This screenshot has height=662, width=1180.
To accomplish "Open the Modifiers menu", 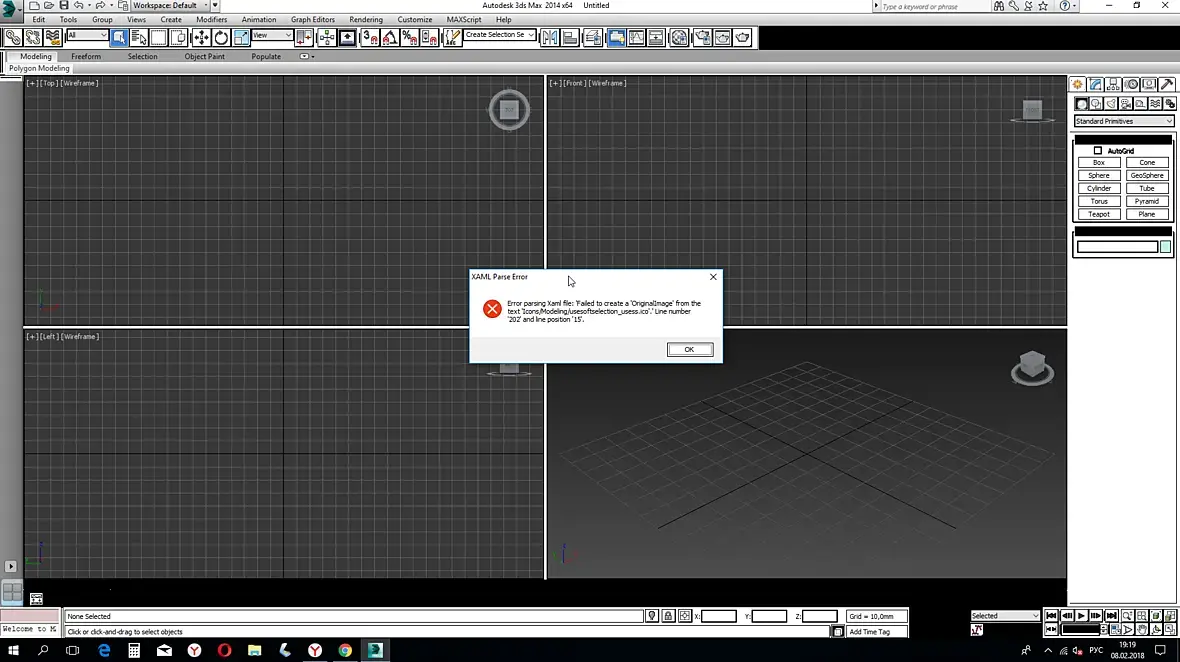I will coord(211,20).
